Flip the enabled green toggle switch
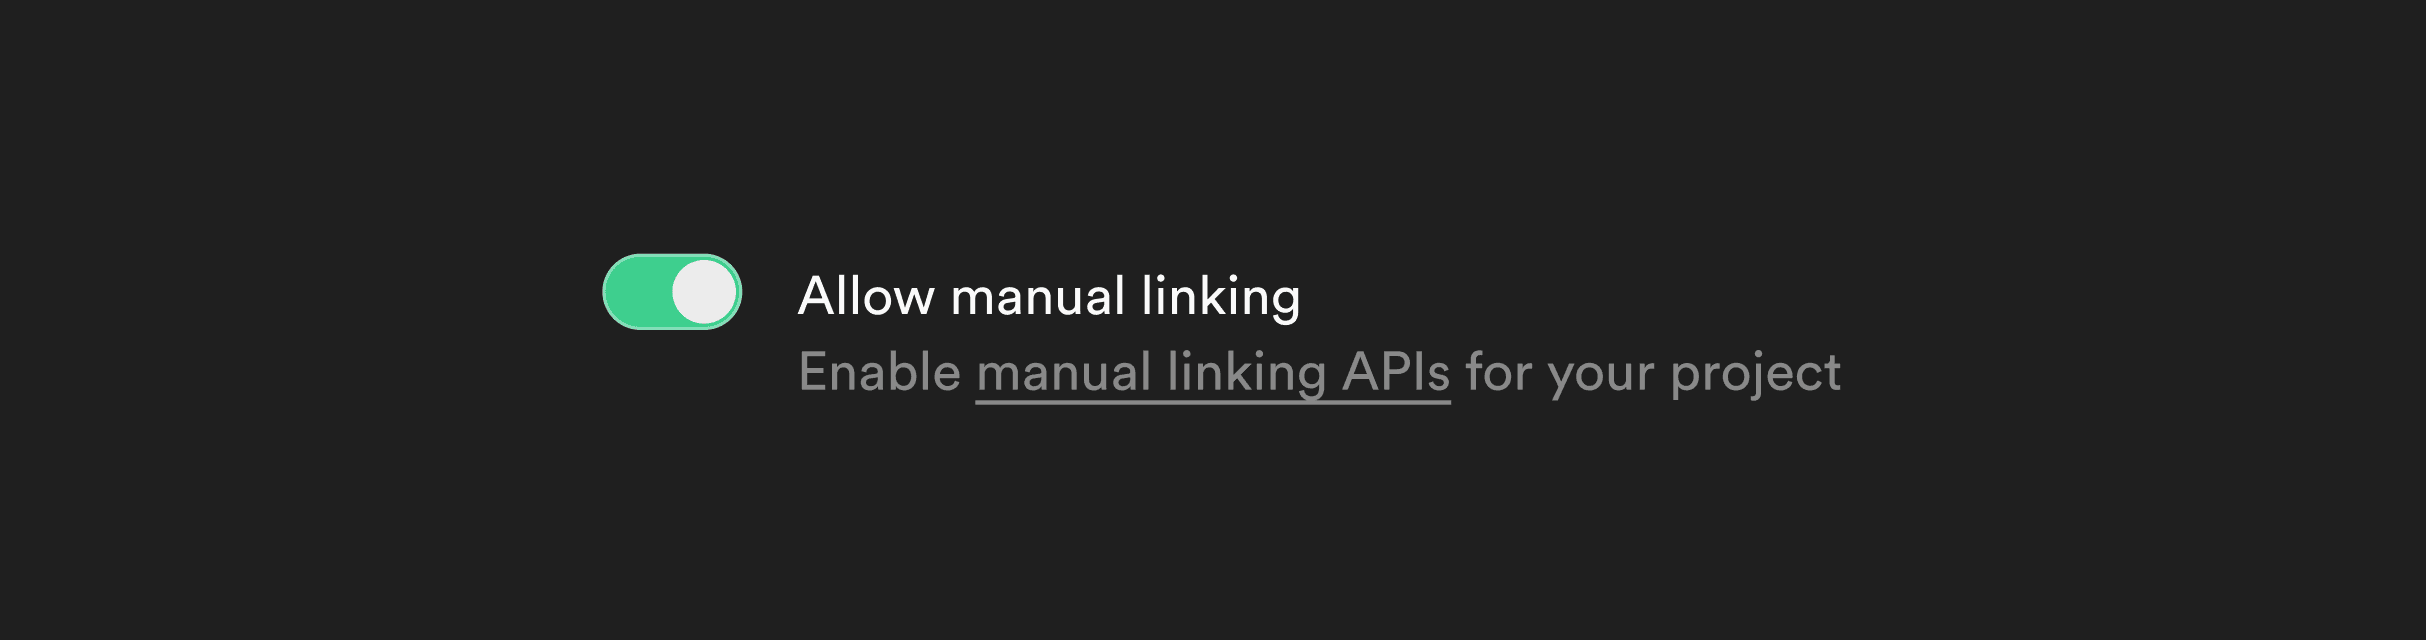 pos(672,292)
